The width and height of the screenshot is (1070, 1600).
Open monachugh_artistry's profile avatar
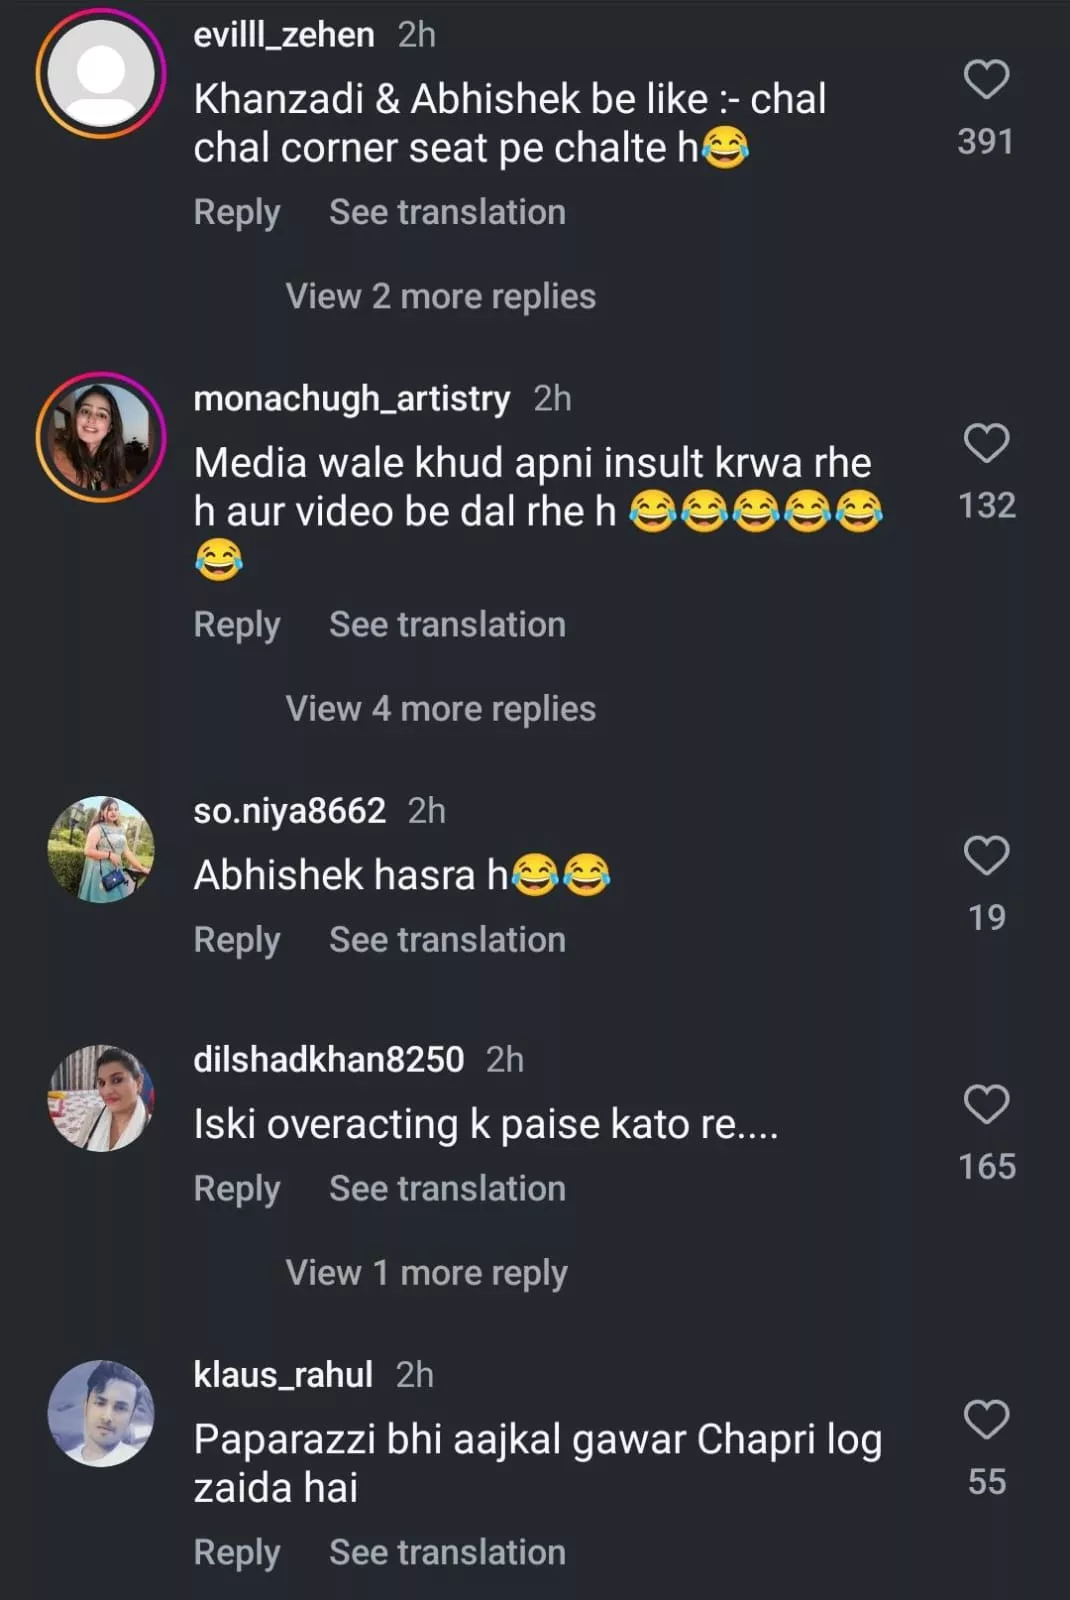point(101,437)
